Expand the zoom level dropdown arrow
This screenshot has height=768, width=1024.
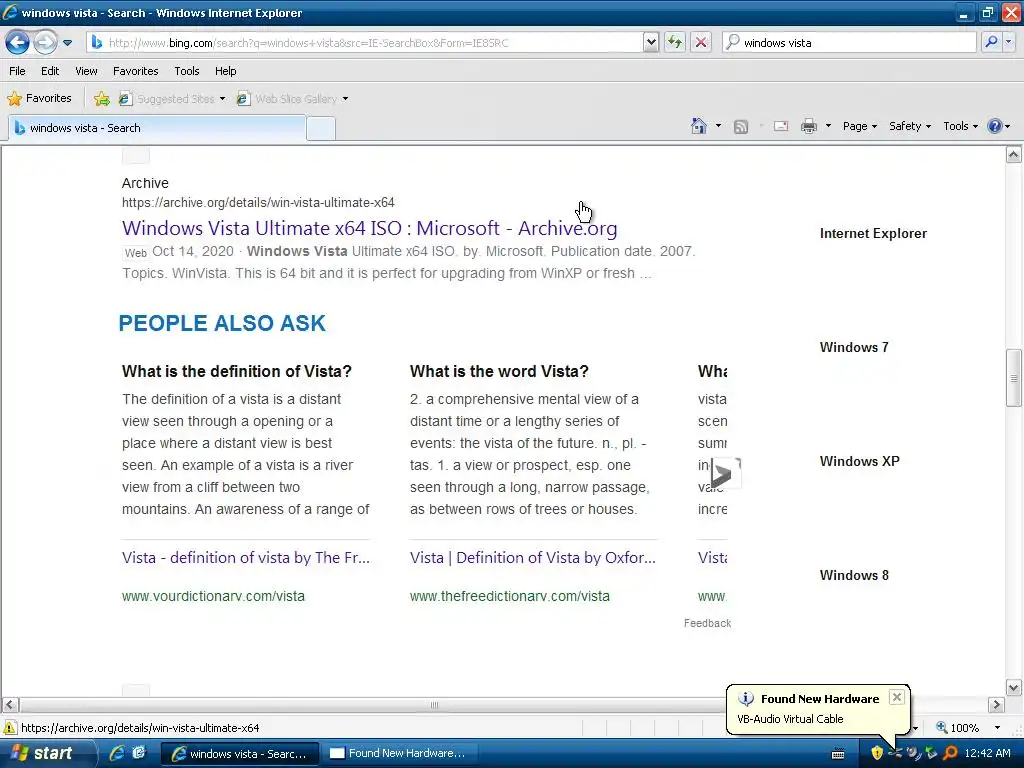[997, 728]
